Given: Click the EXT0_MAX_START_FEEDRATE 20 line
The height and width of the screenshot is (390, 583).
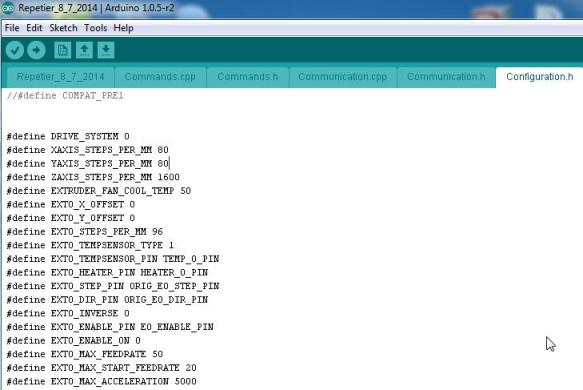Looking at the screenshot, I should (102, 368).
